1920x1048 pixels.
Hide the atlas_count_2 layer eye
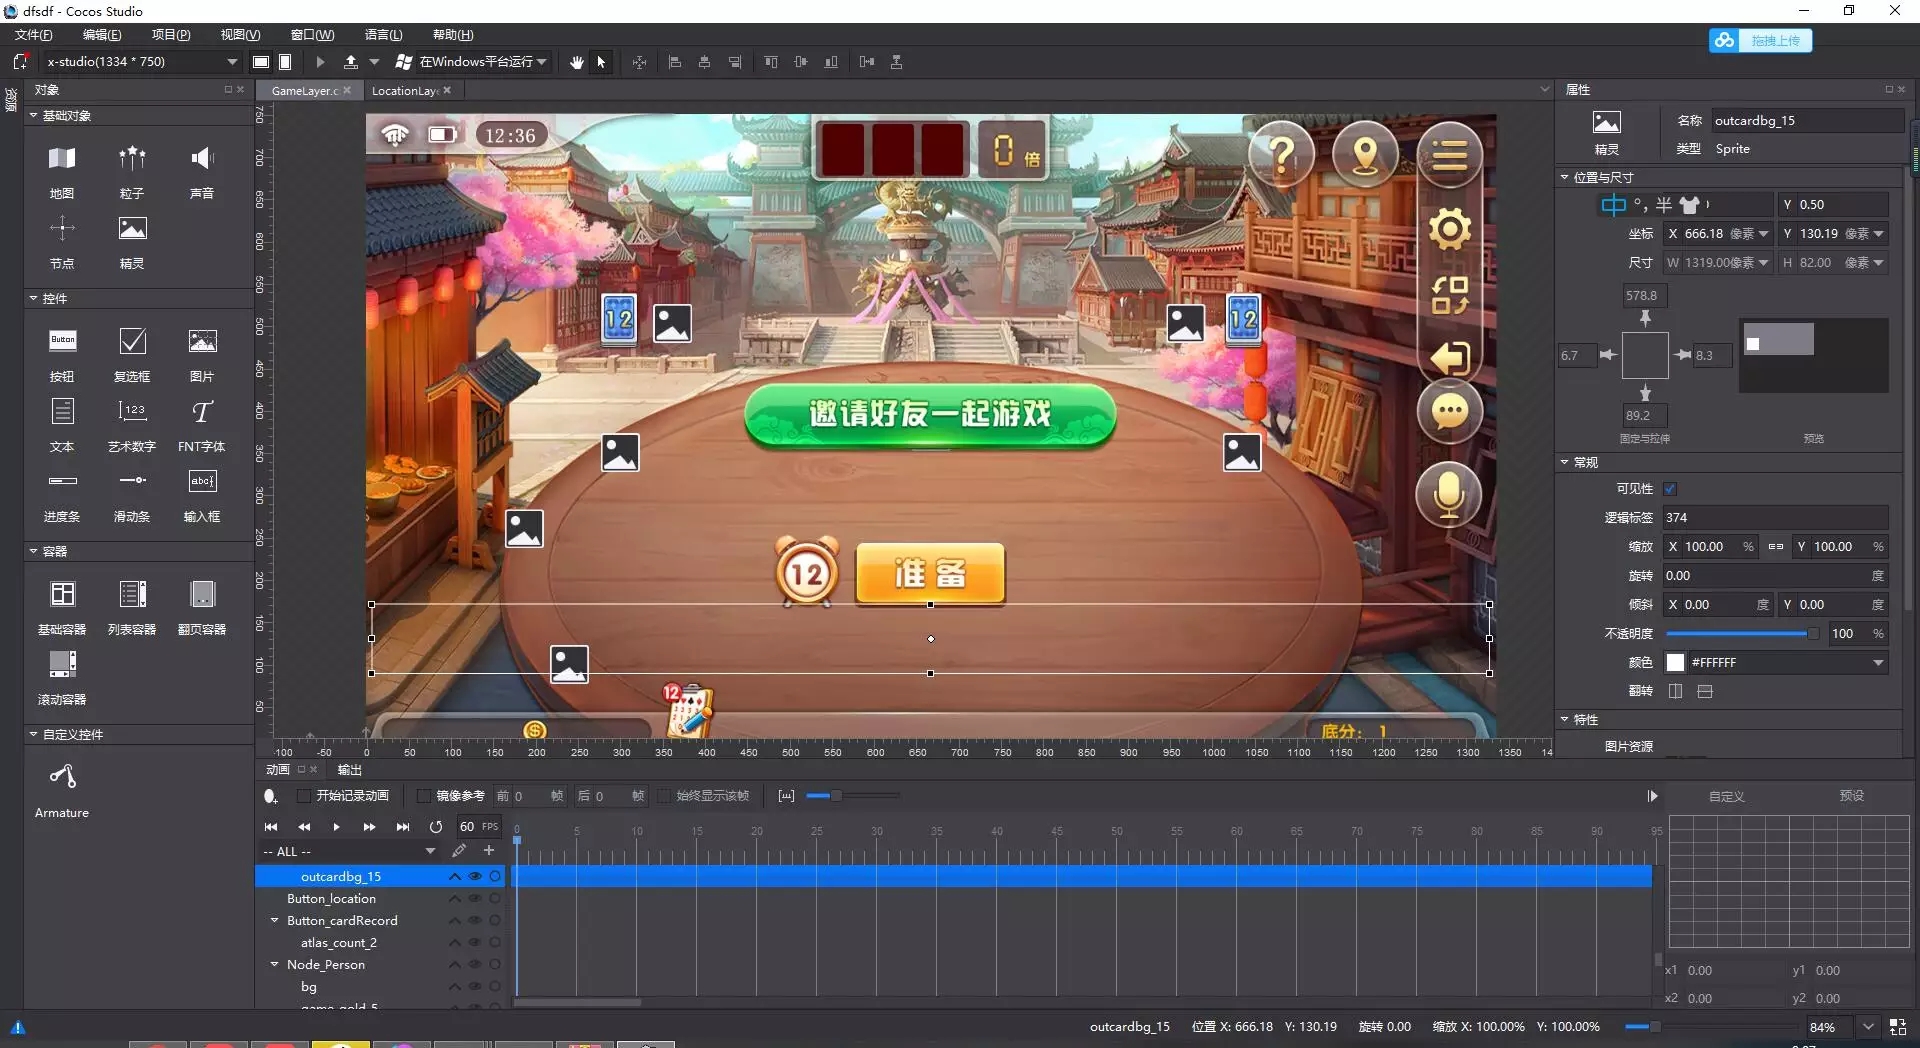point(475,942)
